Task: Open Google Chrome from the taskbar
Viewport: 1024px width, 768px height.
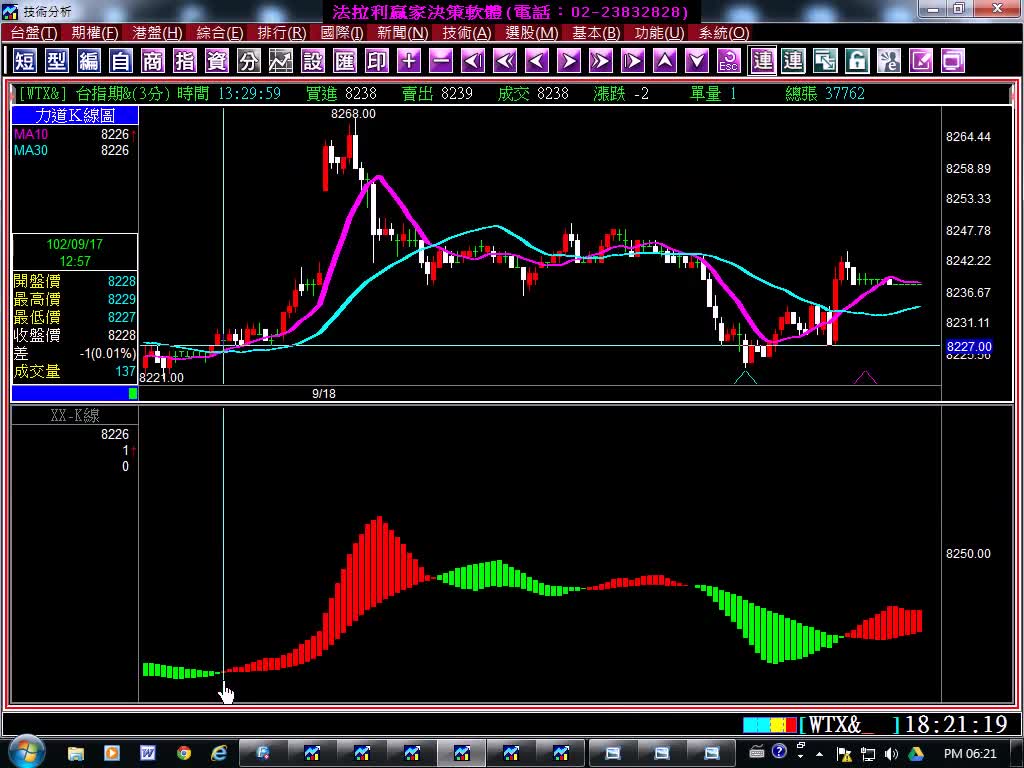Action: pos(184,754)
